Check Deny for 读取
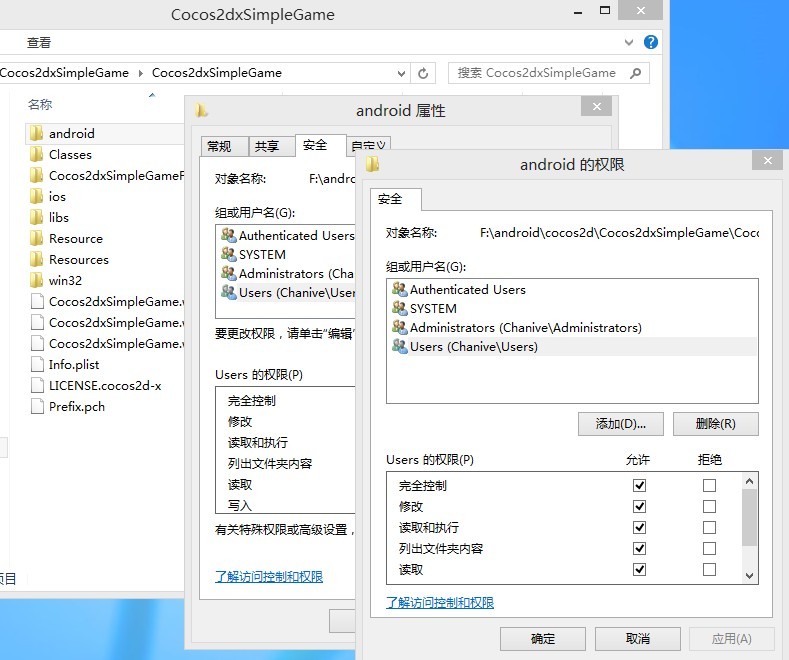 click(x=709, y=569)
